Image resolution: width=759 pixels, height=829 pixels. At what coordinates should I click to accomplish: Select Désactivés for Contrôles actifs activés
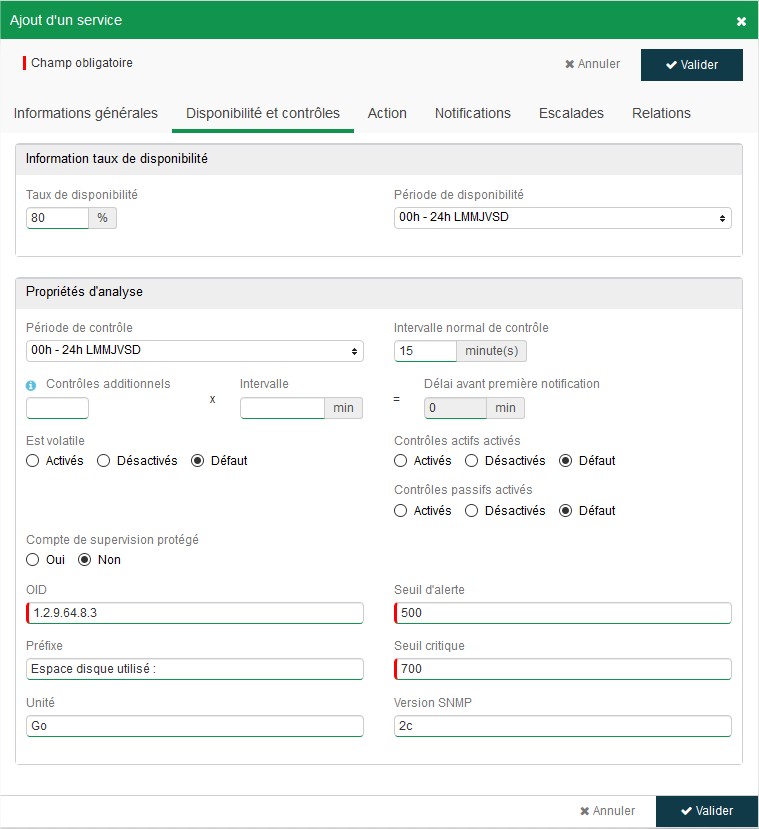coord(471,461)
